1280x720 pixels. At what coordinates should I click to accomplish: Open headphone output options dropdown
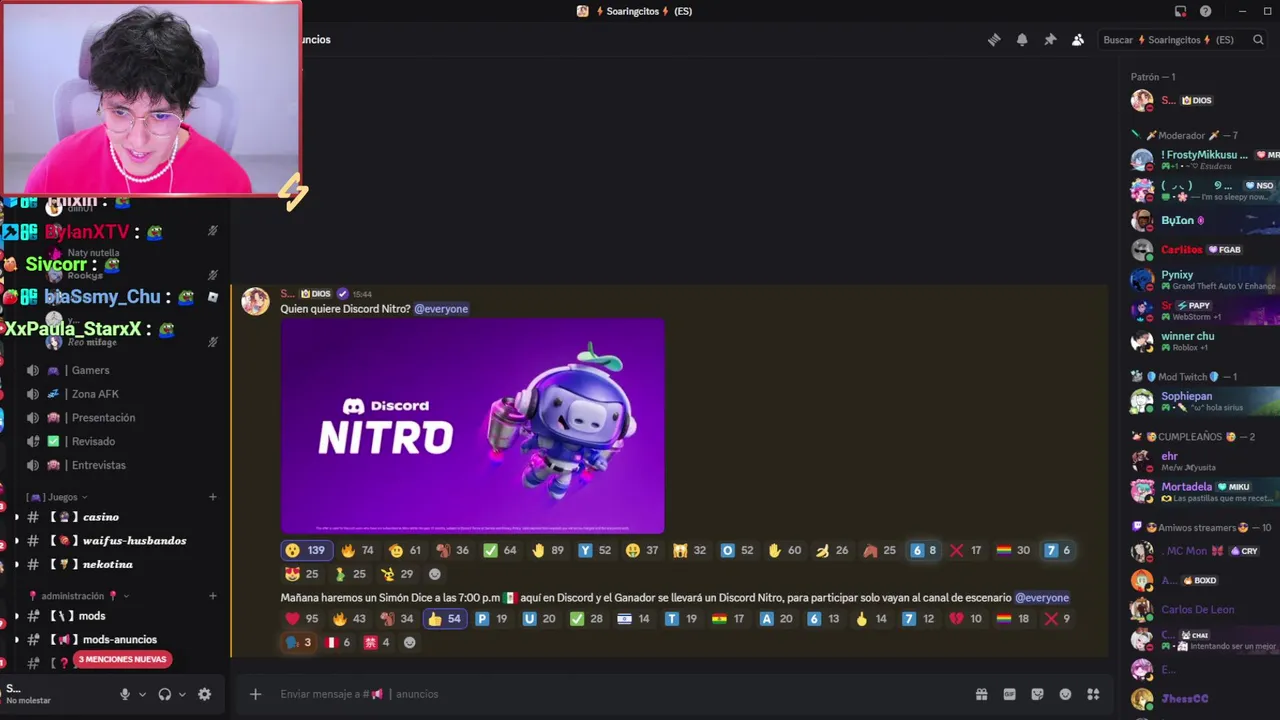point(182,694)
